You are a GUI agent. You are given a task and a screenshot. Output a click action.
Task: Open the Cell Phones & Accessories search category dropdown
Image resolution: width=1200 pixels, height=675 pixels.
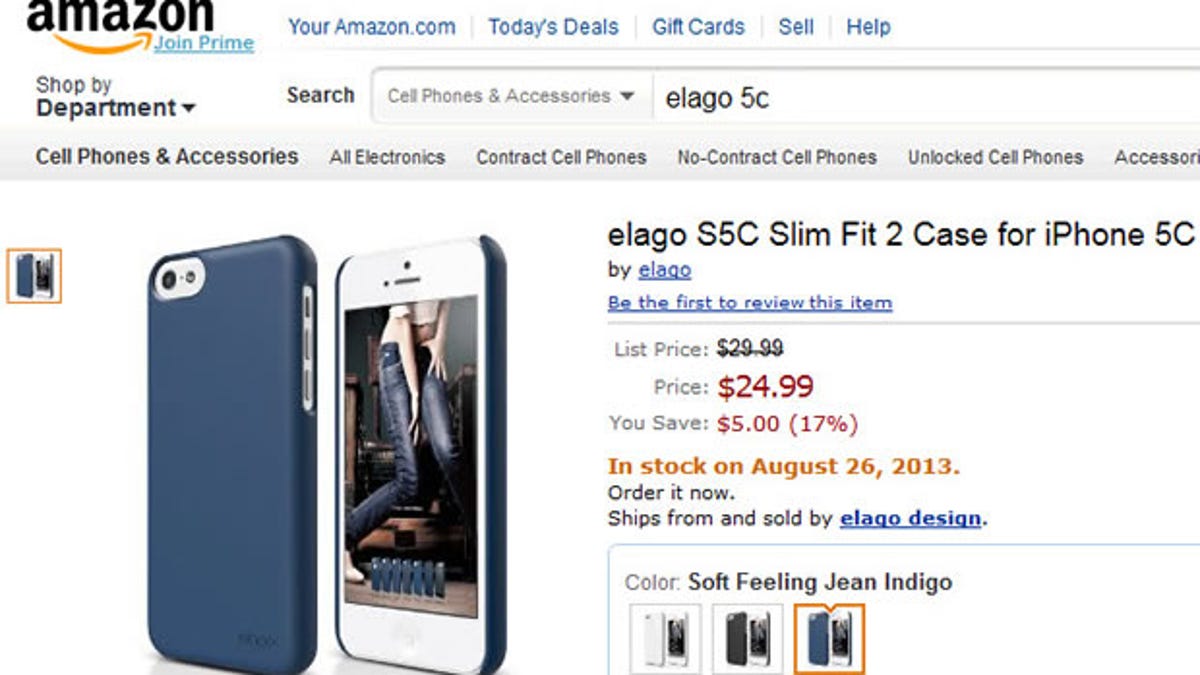pos(511,96)
